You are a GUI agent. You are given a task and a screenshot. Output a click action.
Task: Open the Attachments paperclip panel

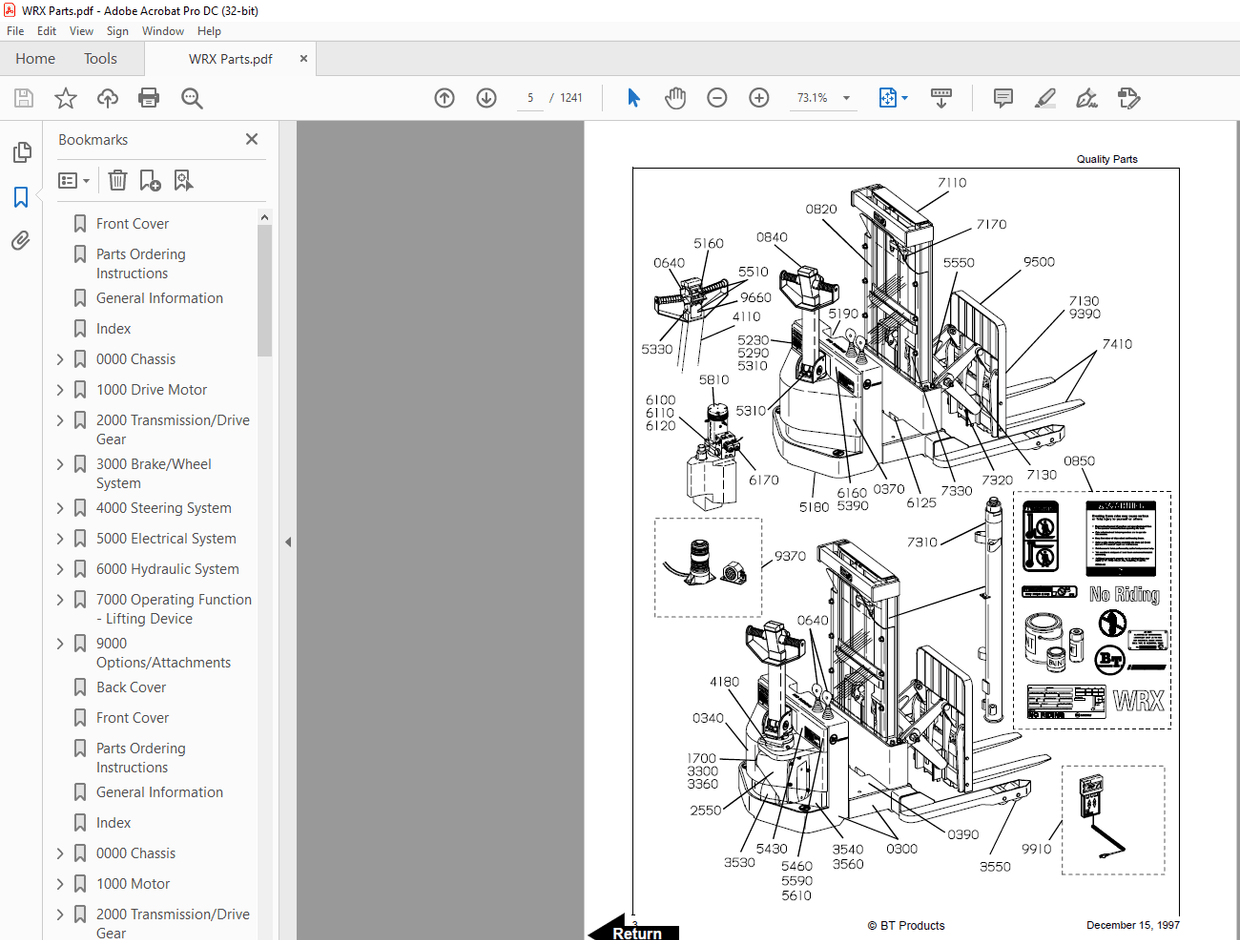click(x=21, y=241)
